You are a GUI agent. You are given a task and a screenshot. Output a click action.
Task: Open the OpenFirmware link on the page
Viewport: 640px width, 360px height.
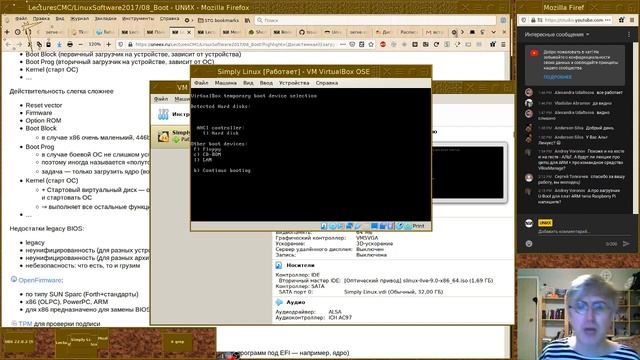click(x=40, y=280)
